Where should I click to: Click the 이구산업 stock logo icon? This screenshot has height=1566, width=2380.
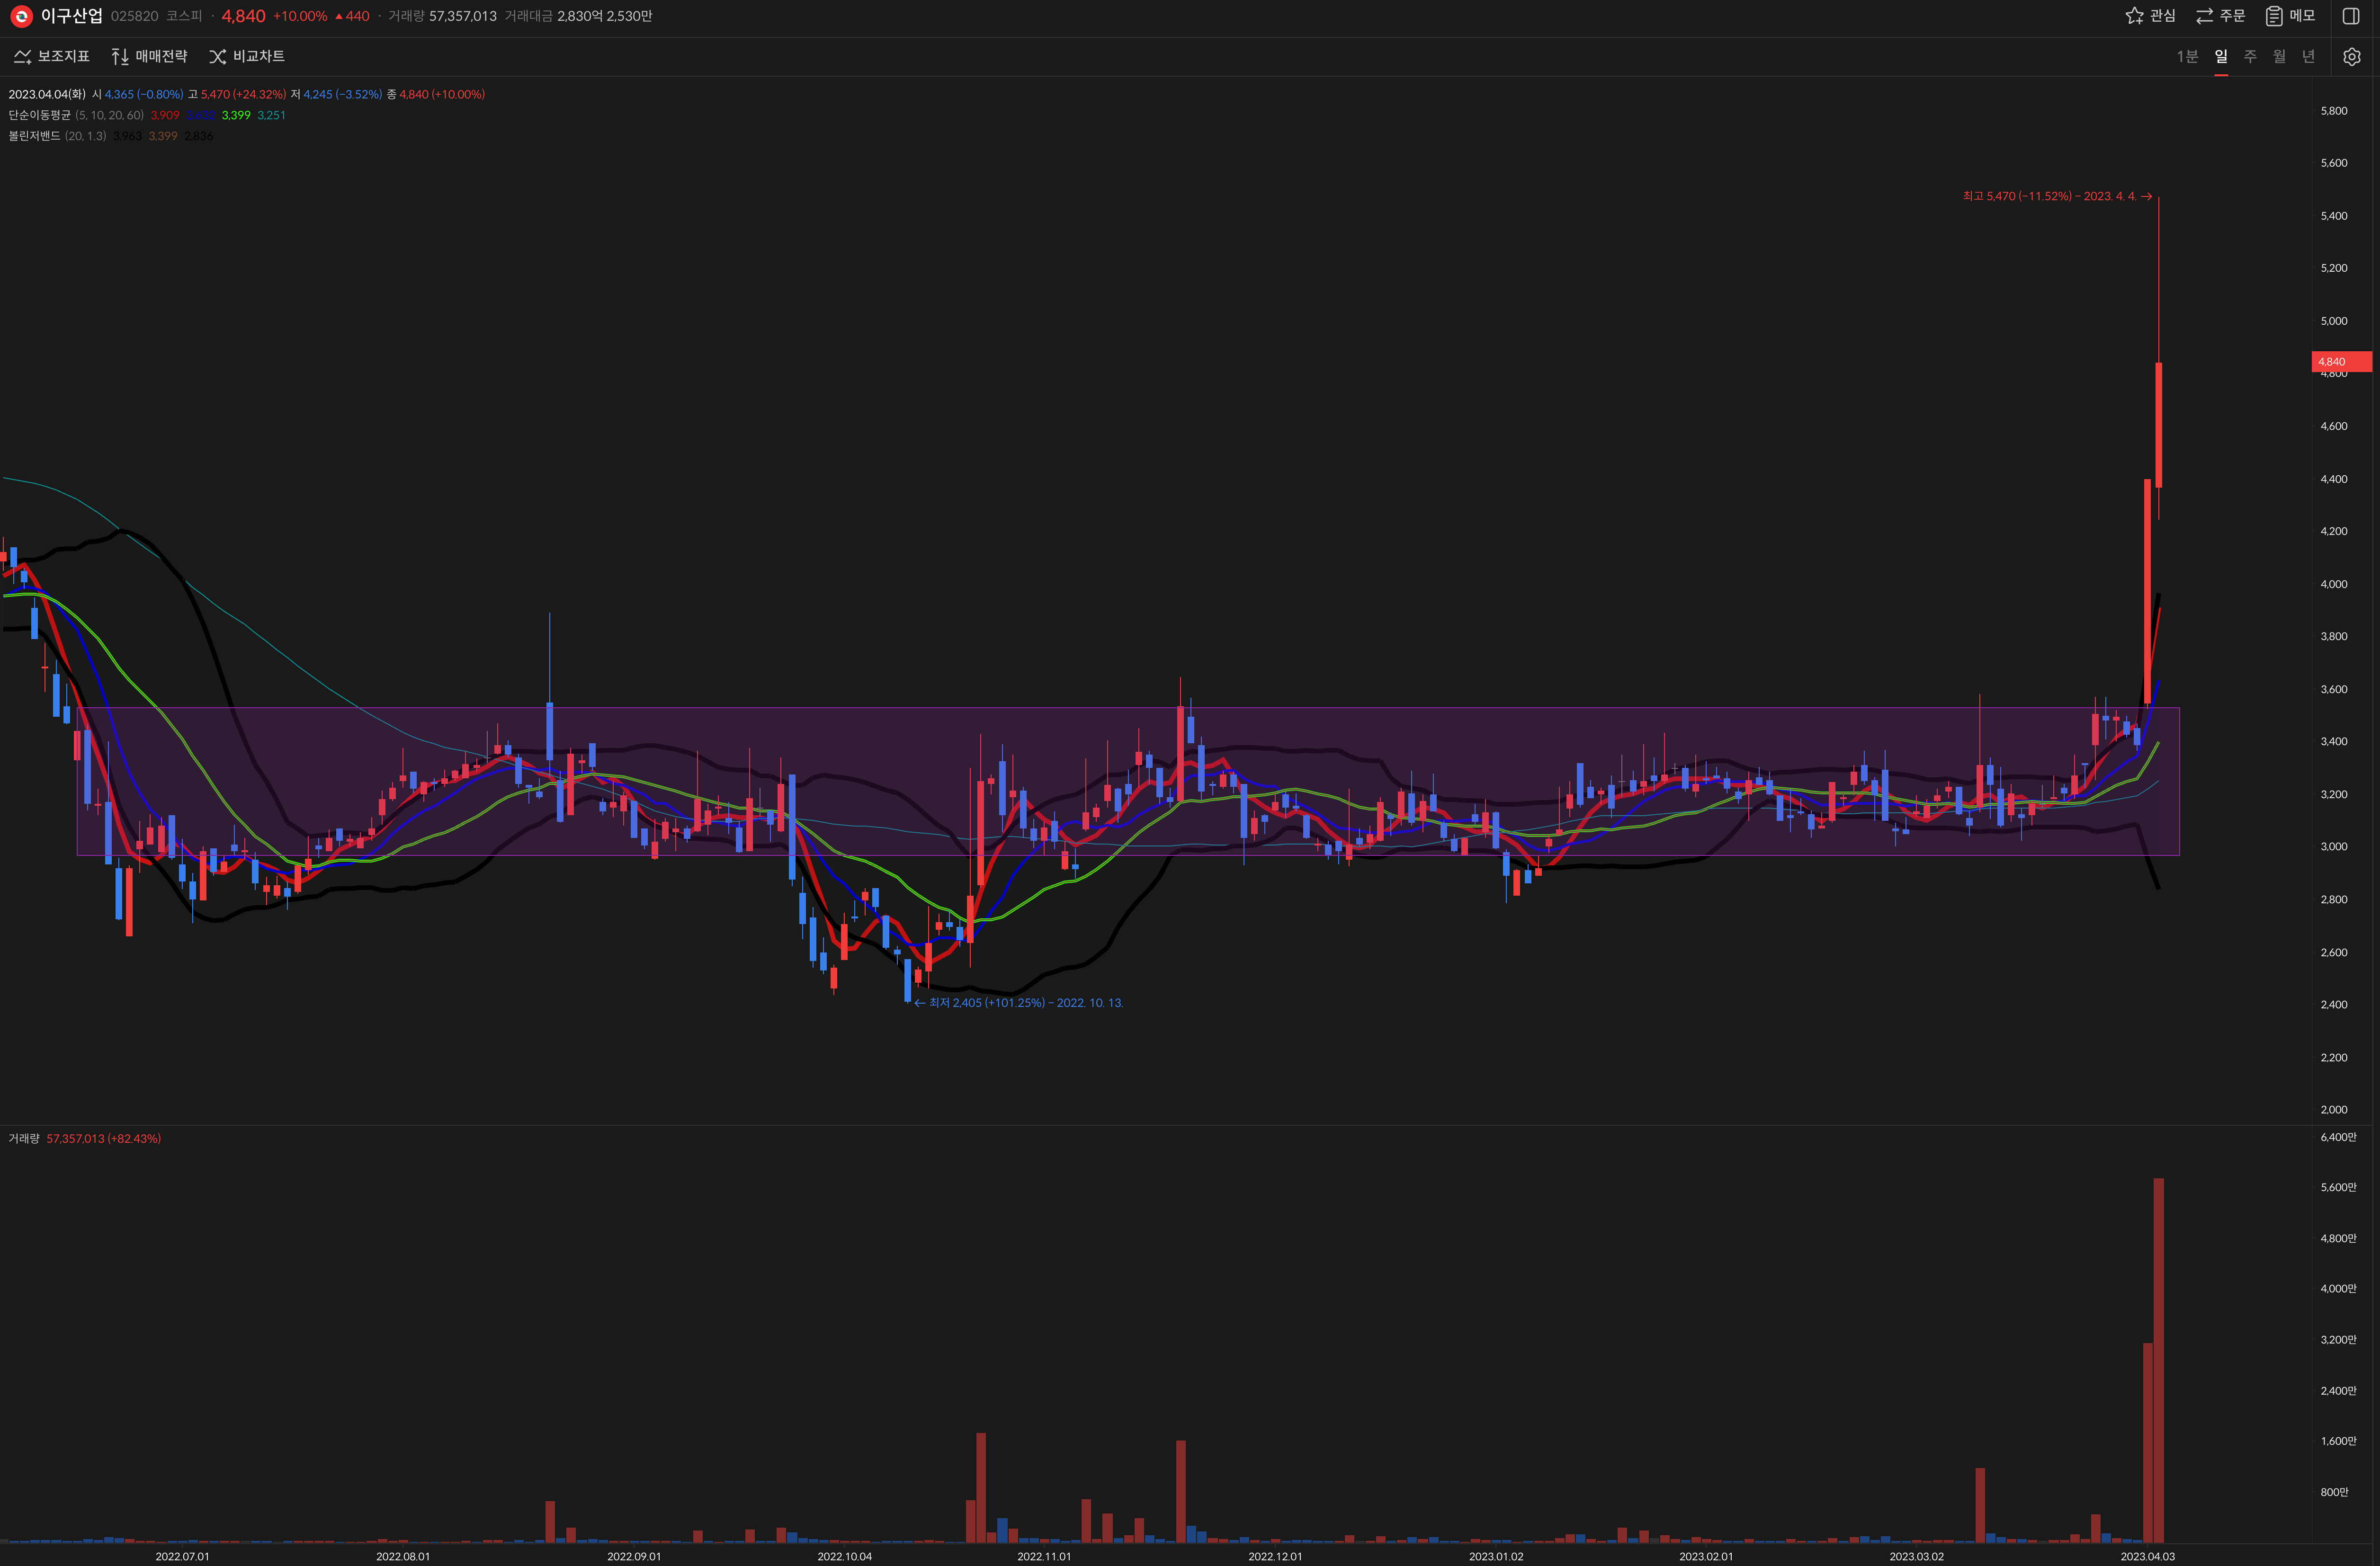click(21, 16)
